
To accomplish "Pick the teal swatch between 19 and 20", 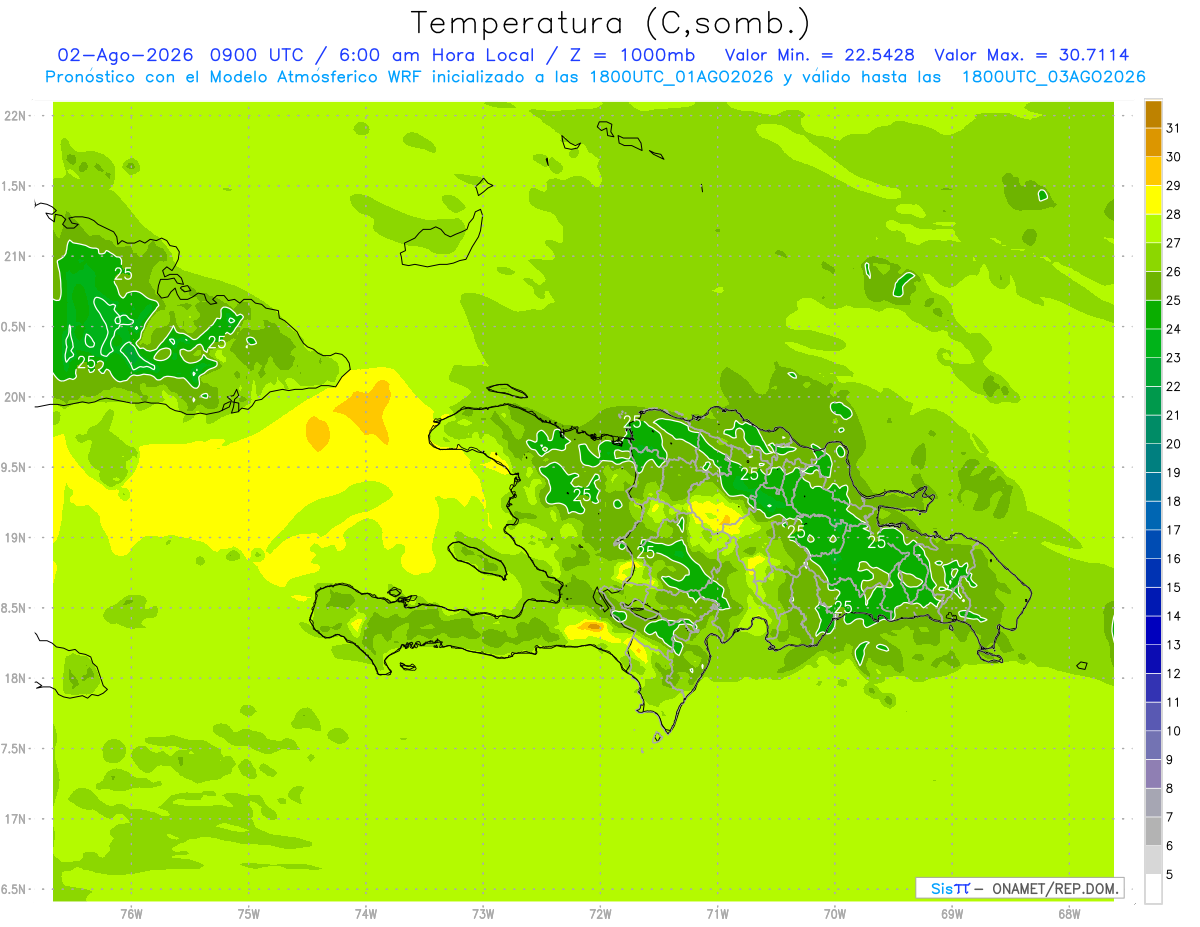I will (x=1154, y=458).
